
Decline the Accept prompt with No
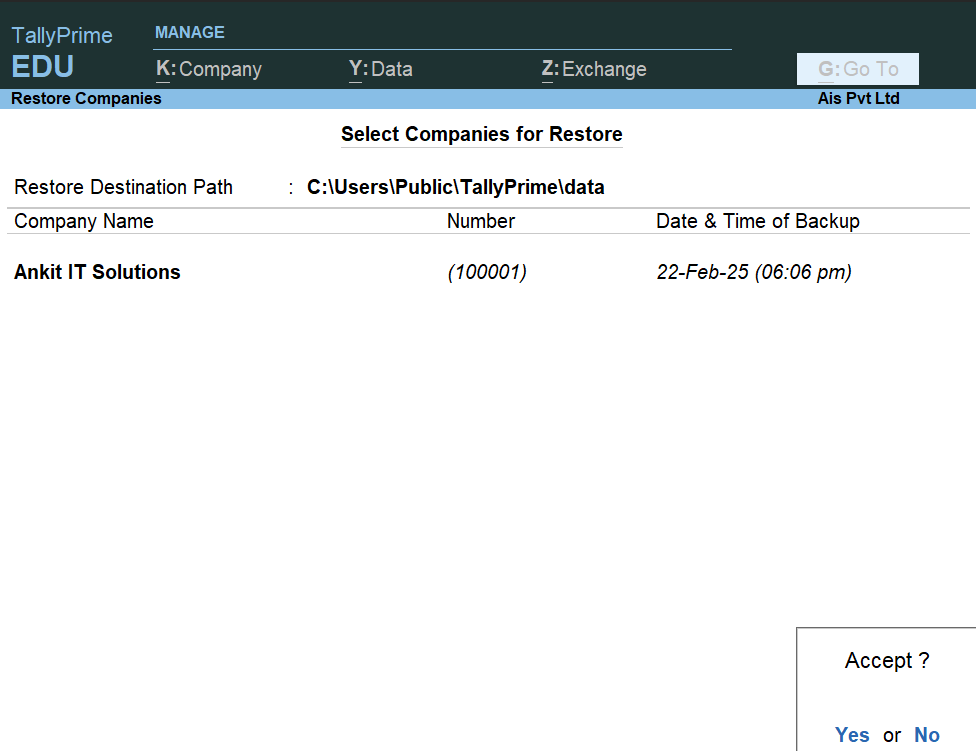click(x=927, y=735)
